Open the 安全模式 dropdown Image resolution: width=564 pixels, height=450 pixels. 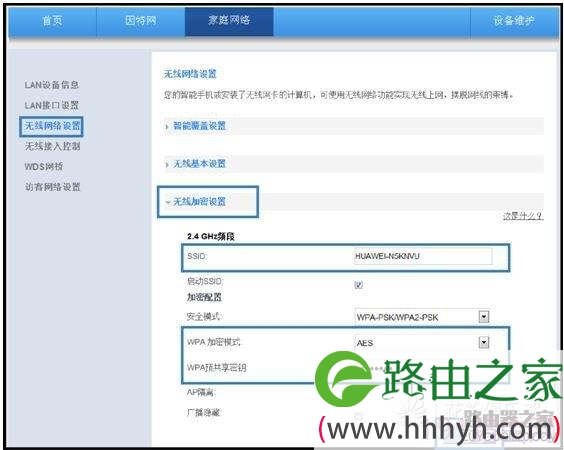pyautogui.click(x=422, y=317)
